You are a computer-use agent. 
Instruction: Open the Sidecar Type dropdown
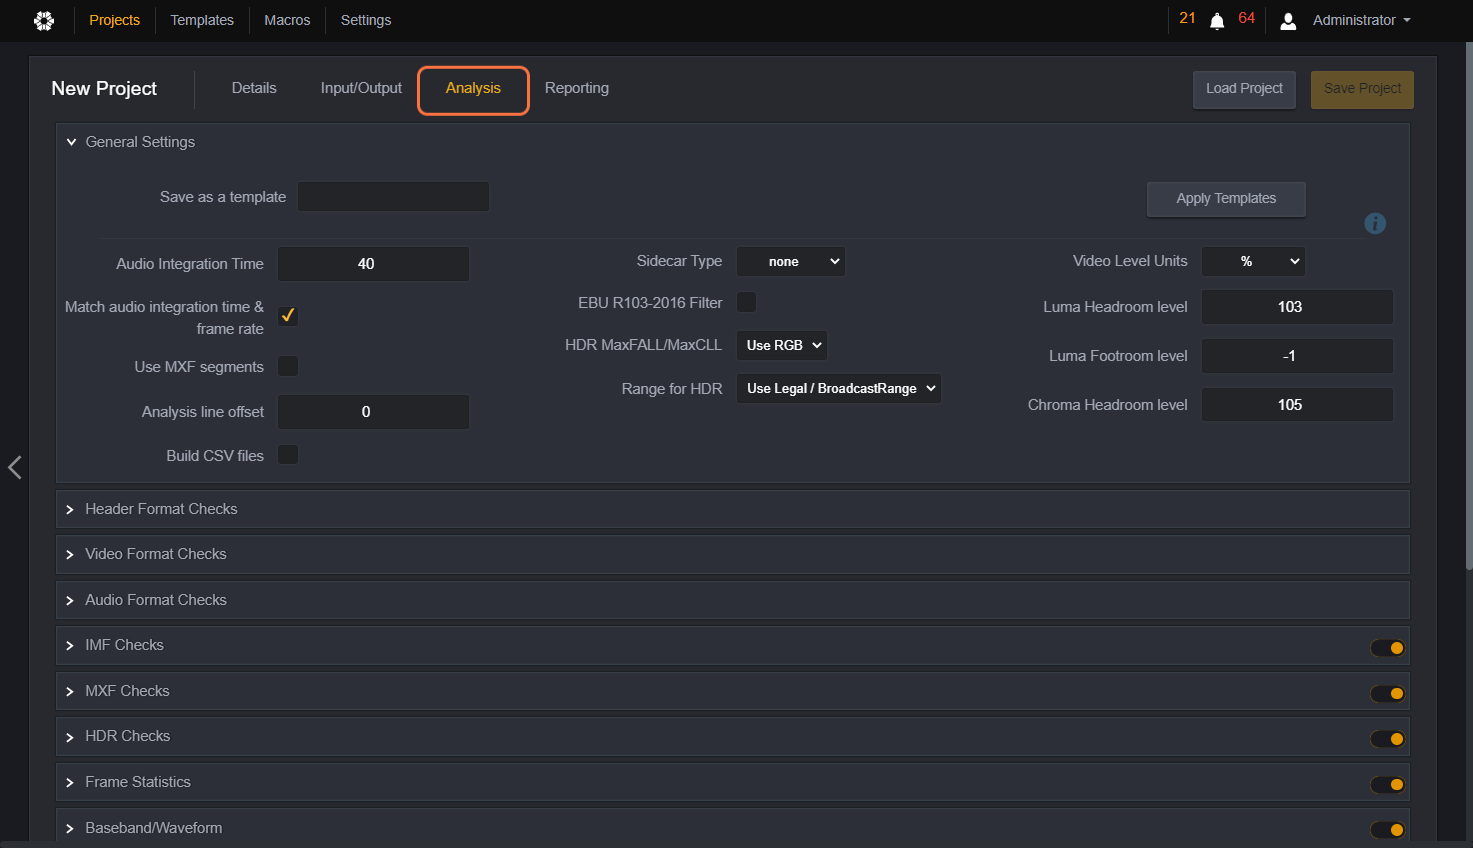(x=791, y=261)
